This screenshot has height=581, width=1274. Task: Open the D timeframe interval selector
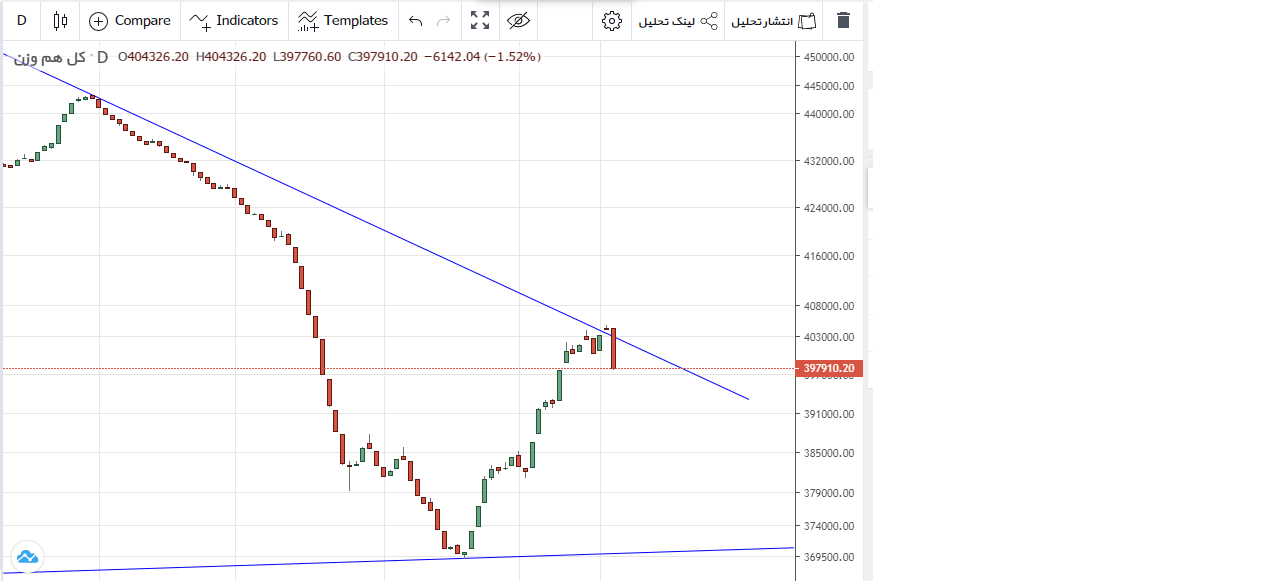pos(21,20)
